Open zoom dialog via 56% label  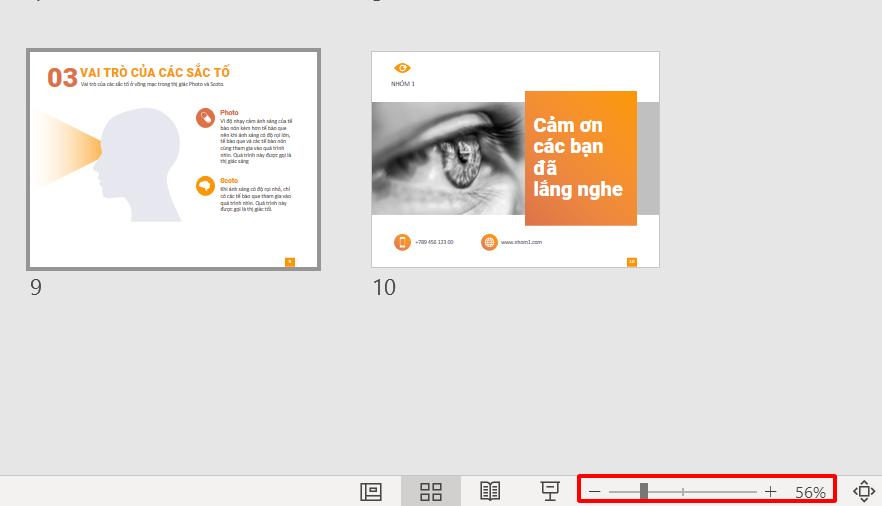pyautogui.click(x=811, y=493)
